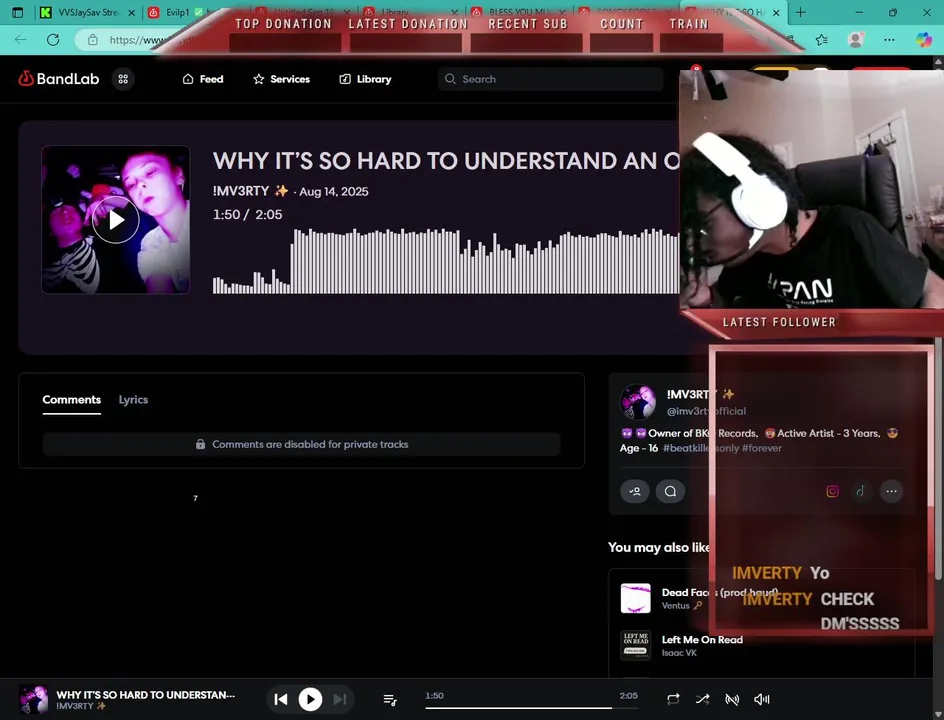Click the #beatkillersonly hashtag
This screenshot has height=720, width=944.
pos(701,448)
